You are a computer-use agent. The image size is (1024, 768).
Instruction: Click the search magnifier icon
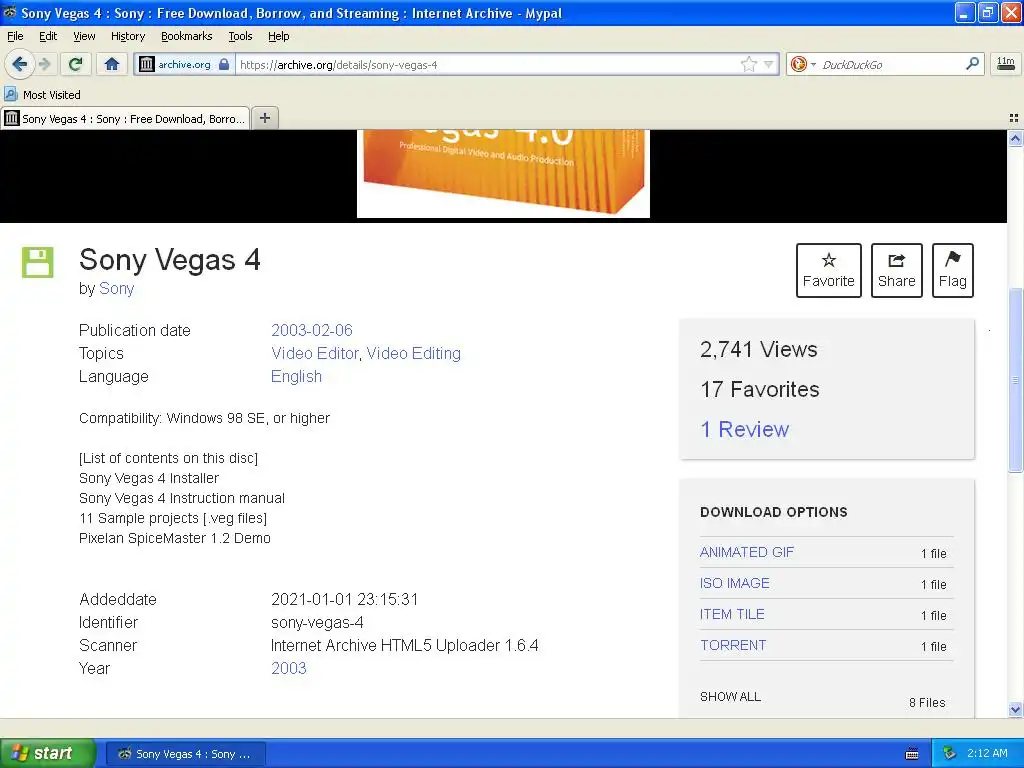972,63
